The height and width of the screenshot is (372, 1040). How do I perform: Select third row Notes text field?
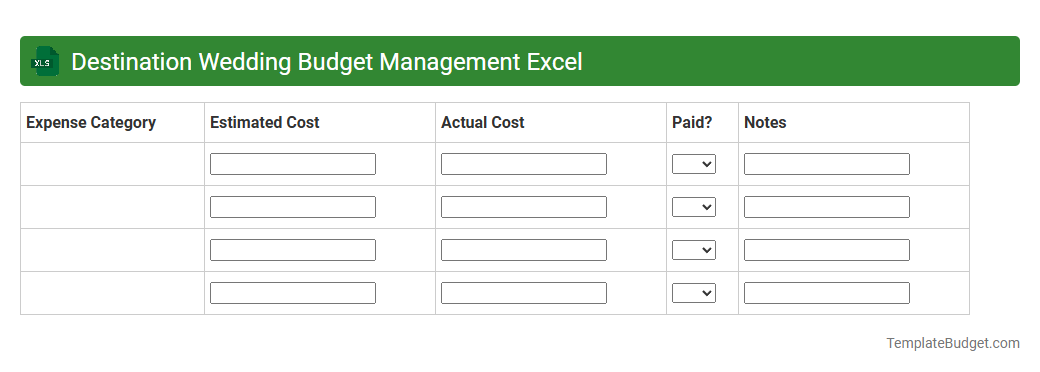tap(826, 250)
